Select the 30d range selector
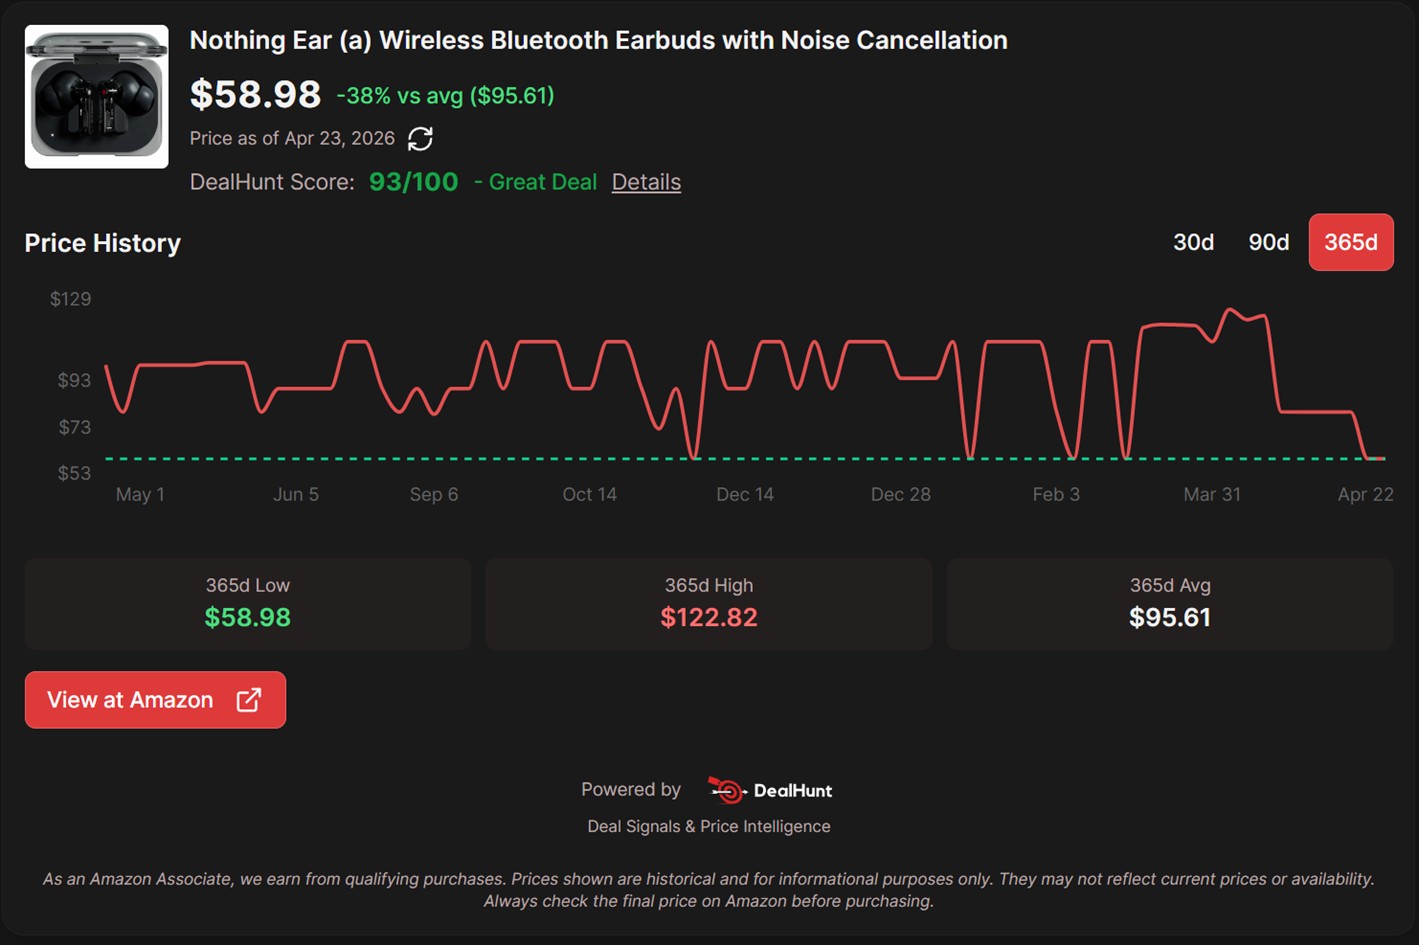This screenshot has height=945, width=1419. [x=1194, y=242]
